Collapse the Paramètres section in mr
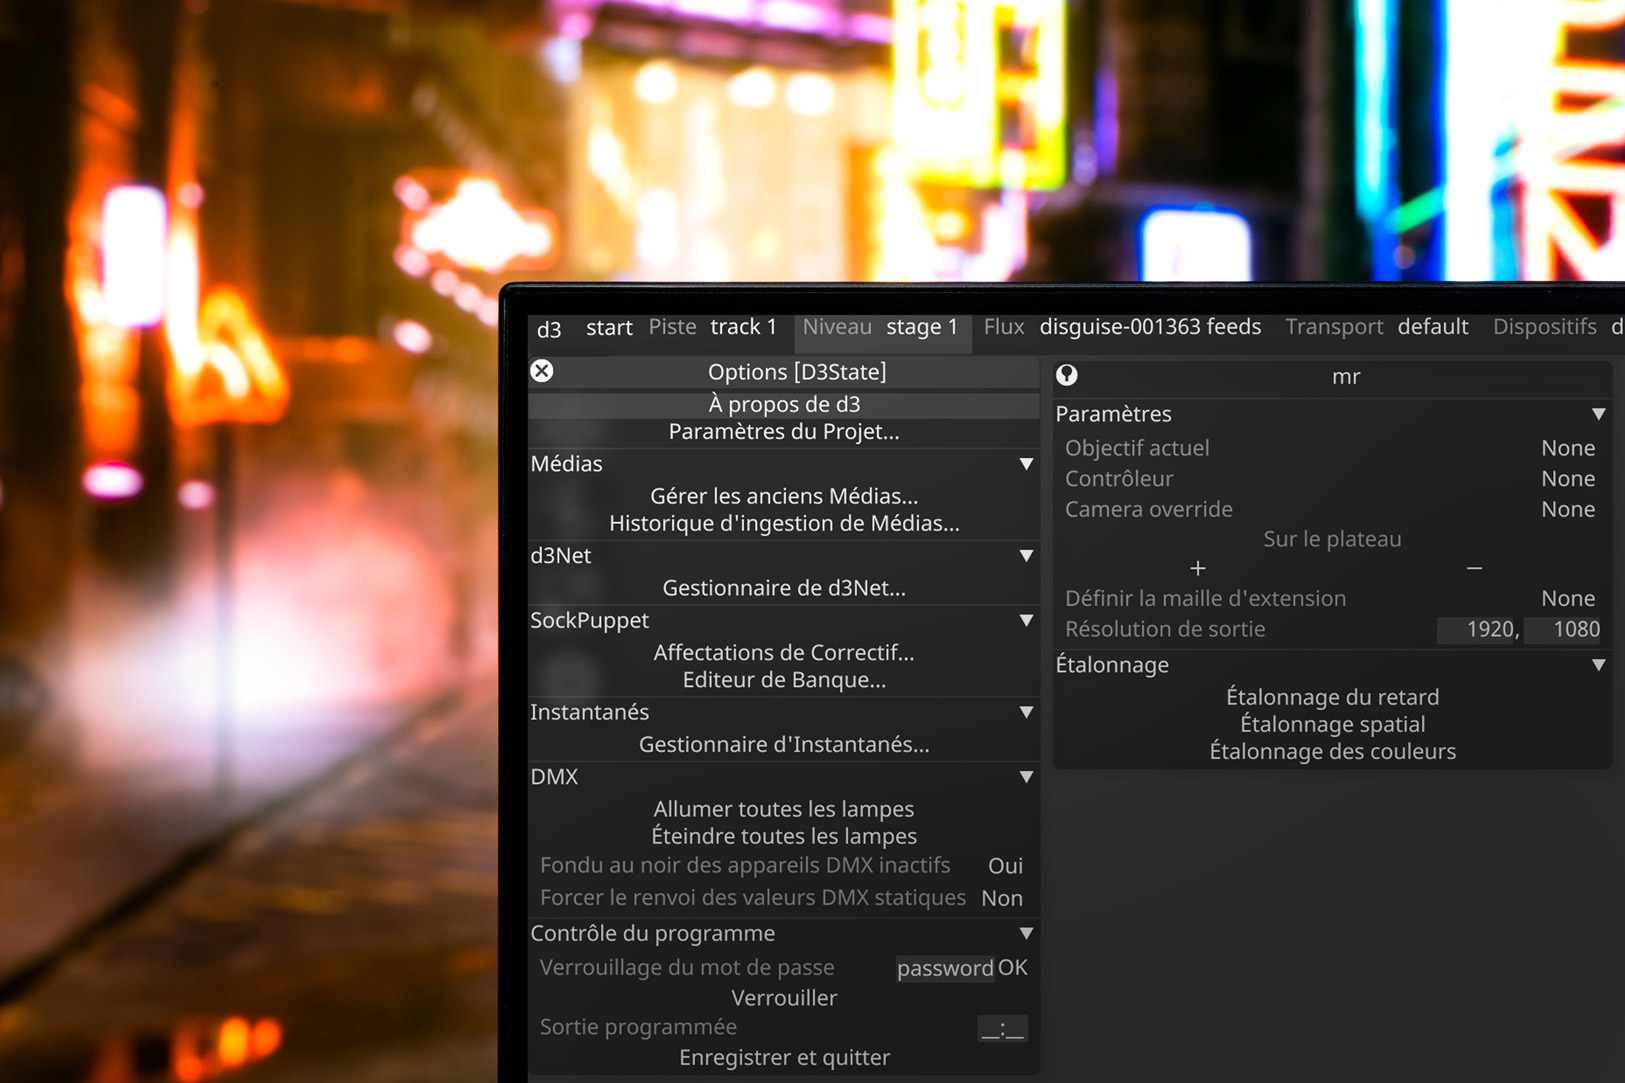Image resolution: width=1625 pixels, height=1083 pixels. pos(1599,414)
